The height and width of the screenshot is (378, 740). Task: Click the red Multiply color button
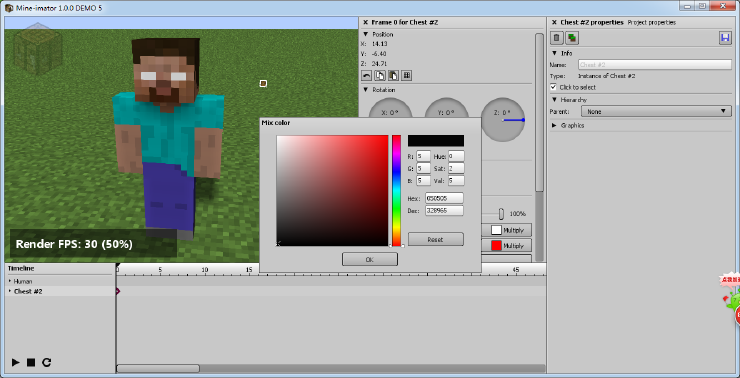507,246
